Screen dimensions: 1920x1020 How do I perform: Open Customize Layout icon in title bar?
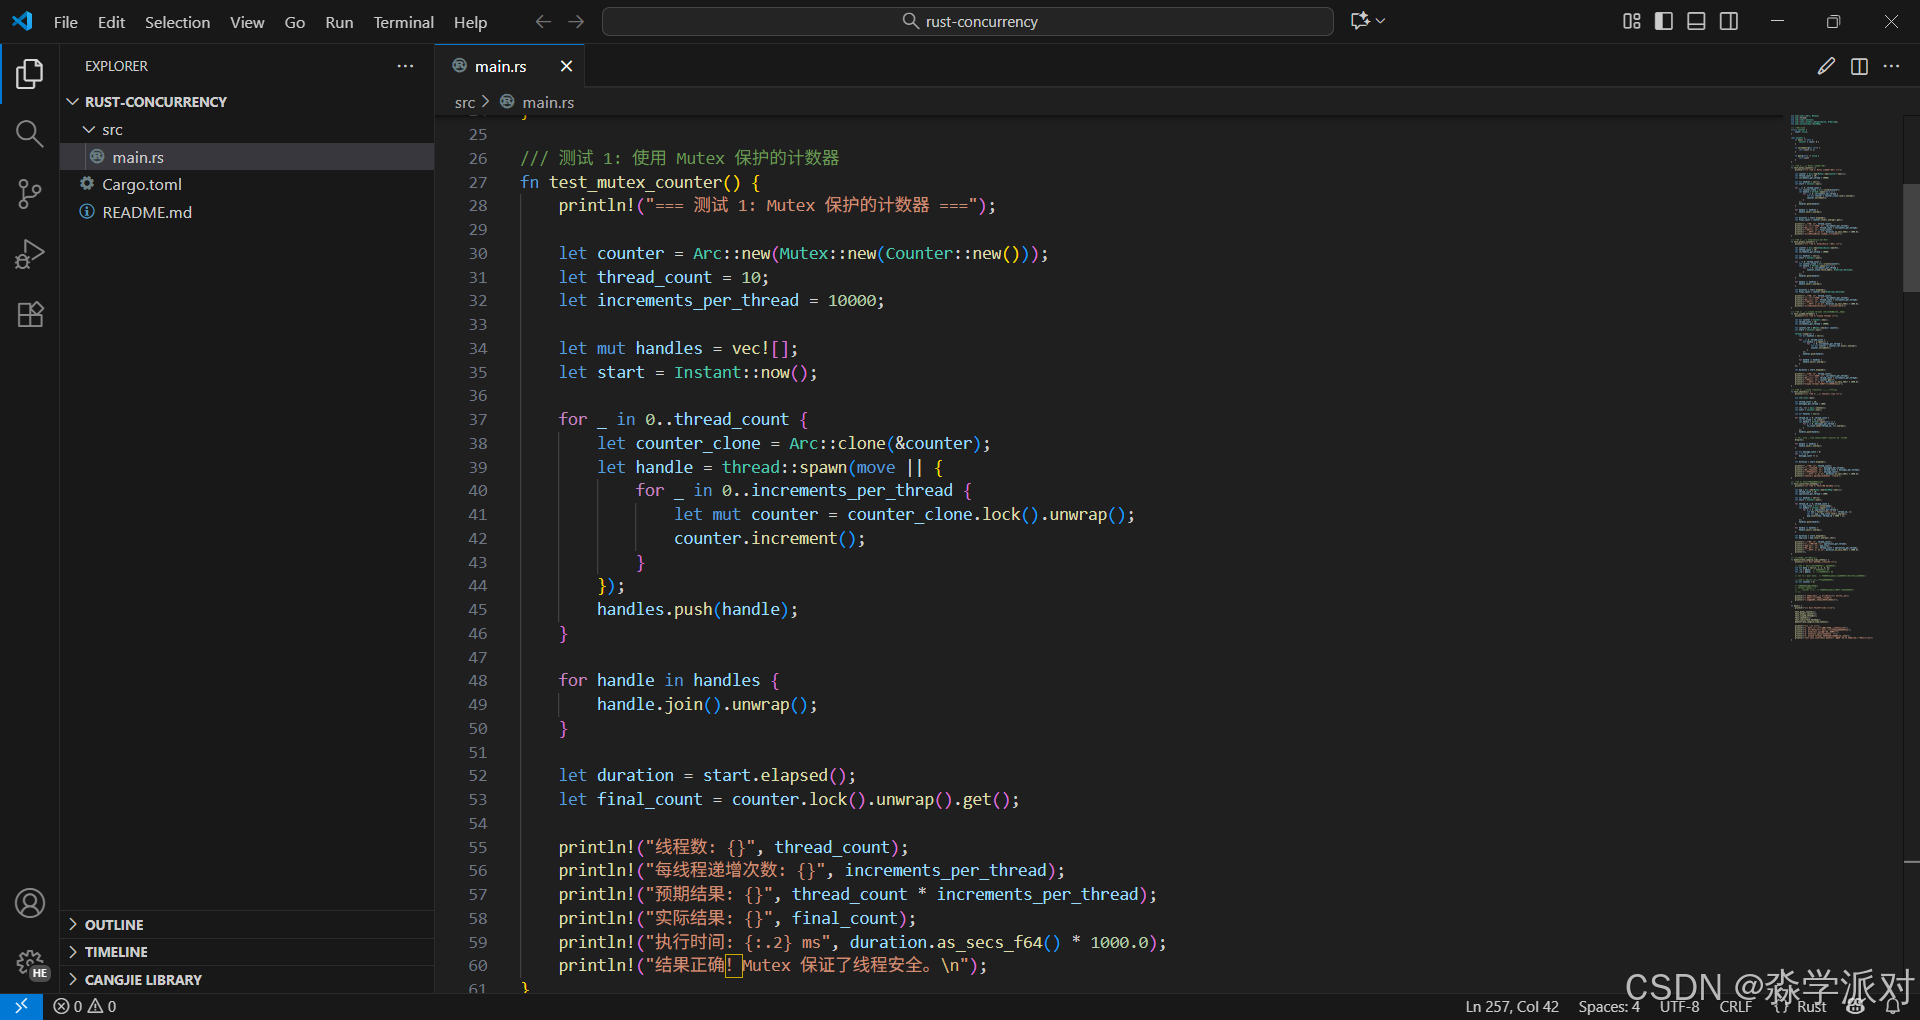coord(1632,21)
